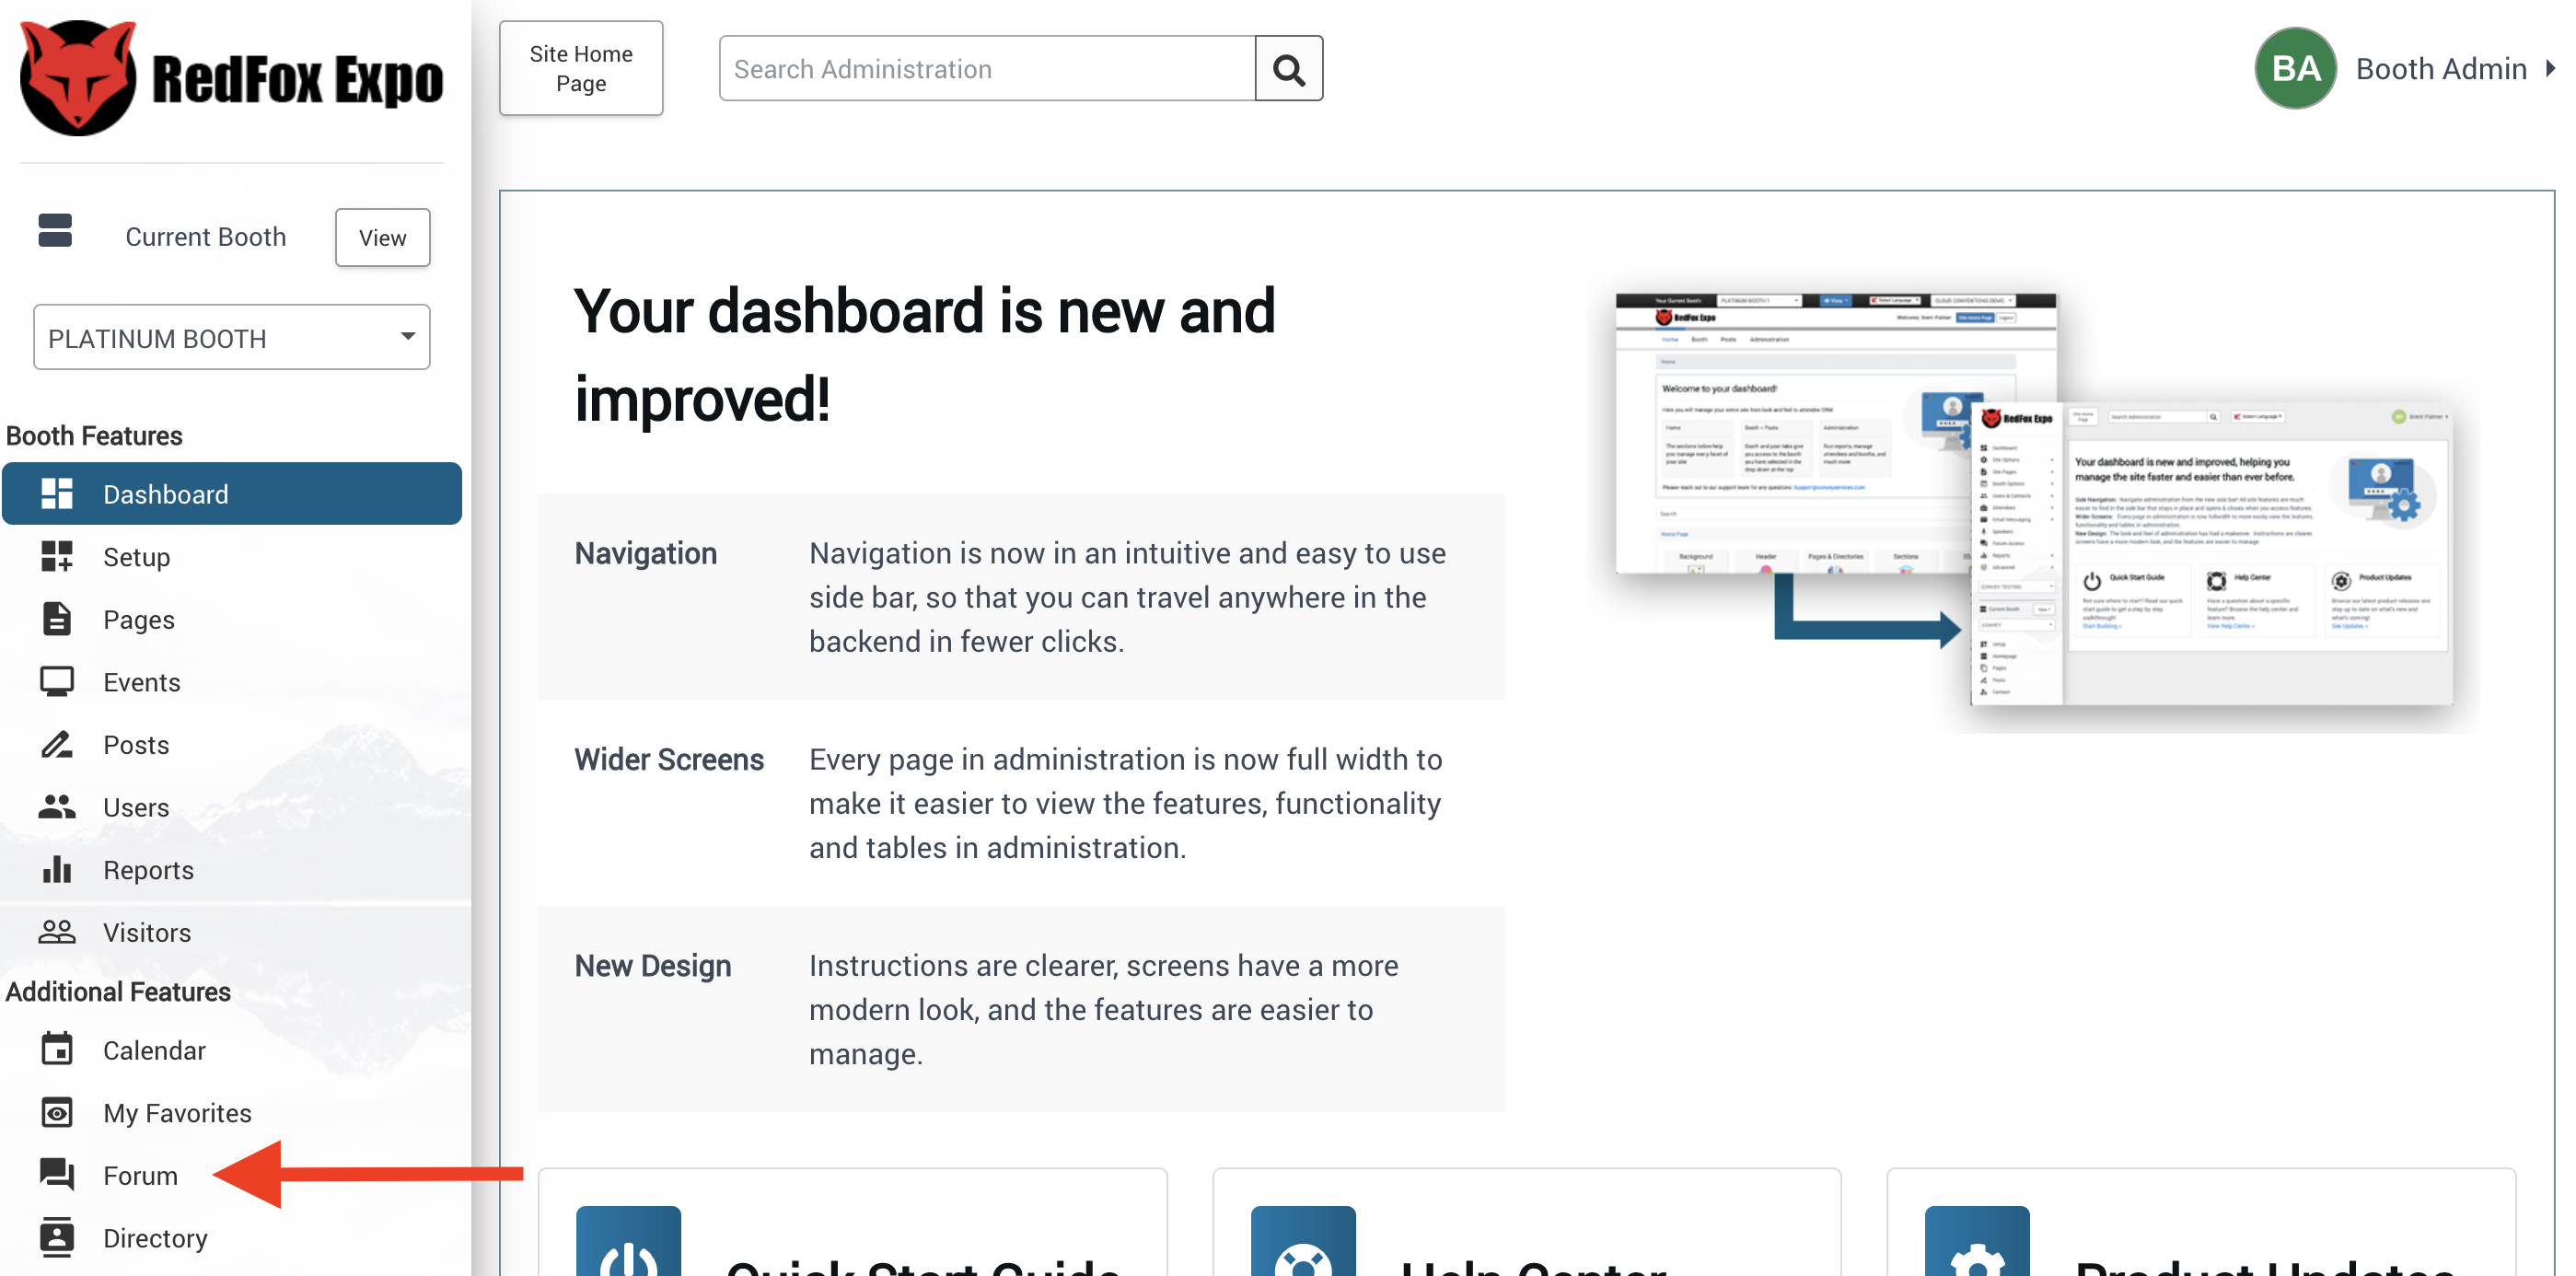Click the Wider Screens heading text
Viewport: 2576px width, 1276px height.
[668, 759]
